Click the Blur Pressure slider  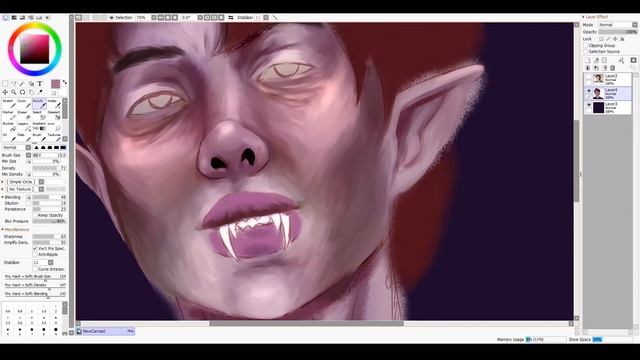49,221
